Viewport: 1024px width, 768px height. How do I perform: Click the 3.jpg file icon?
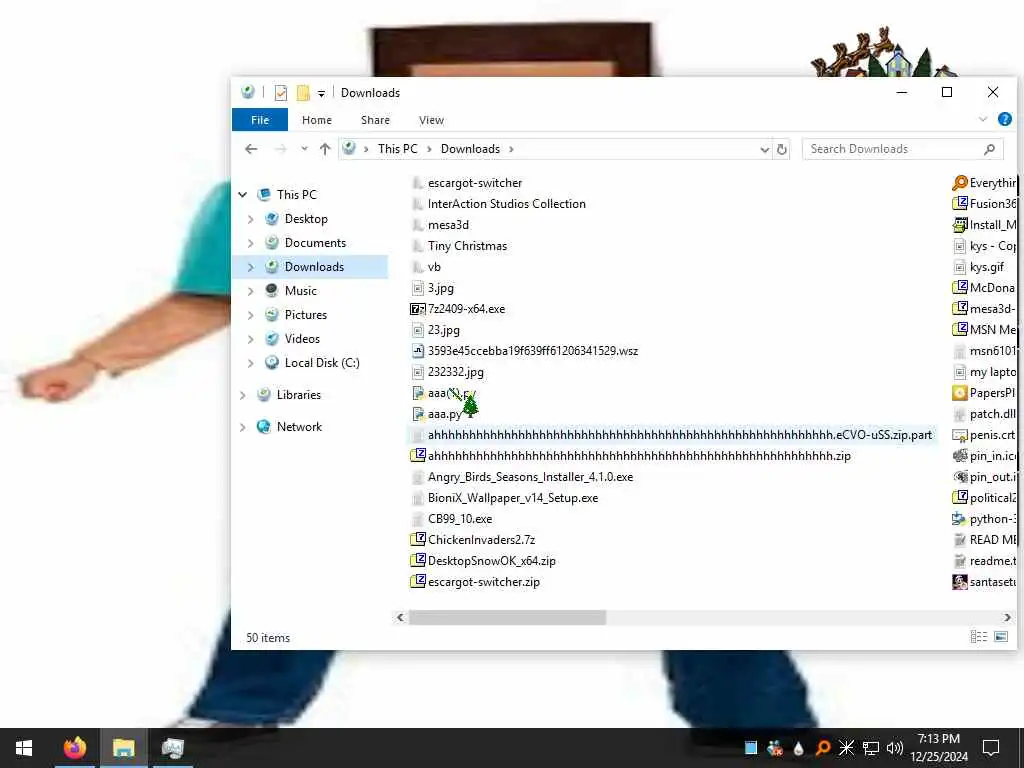pyautogui.click(x=418, y=288)
